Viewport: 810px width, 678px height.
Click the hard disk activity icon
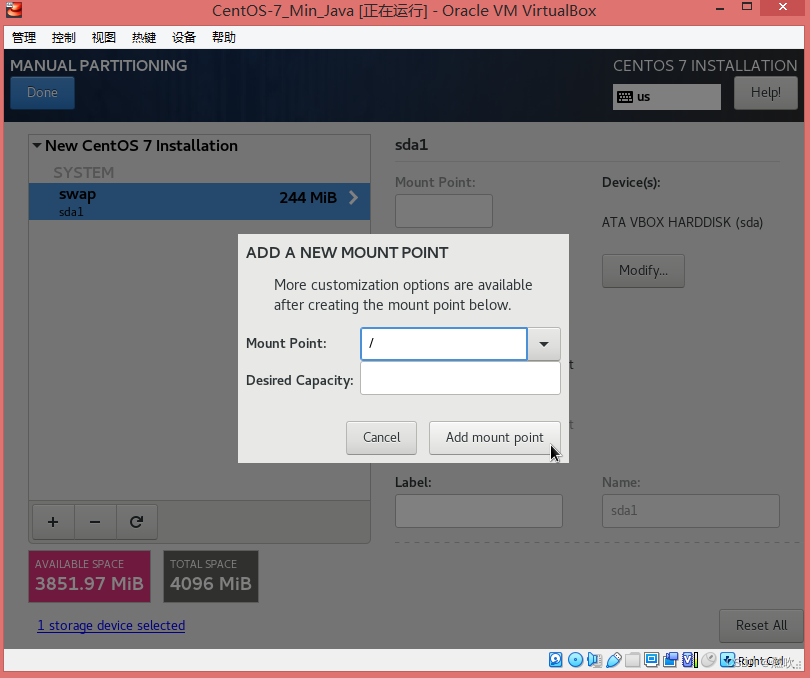[x=555, y=660]
